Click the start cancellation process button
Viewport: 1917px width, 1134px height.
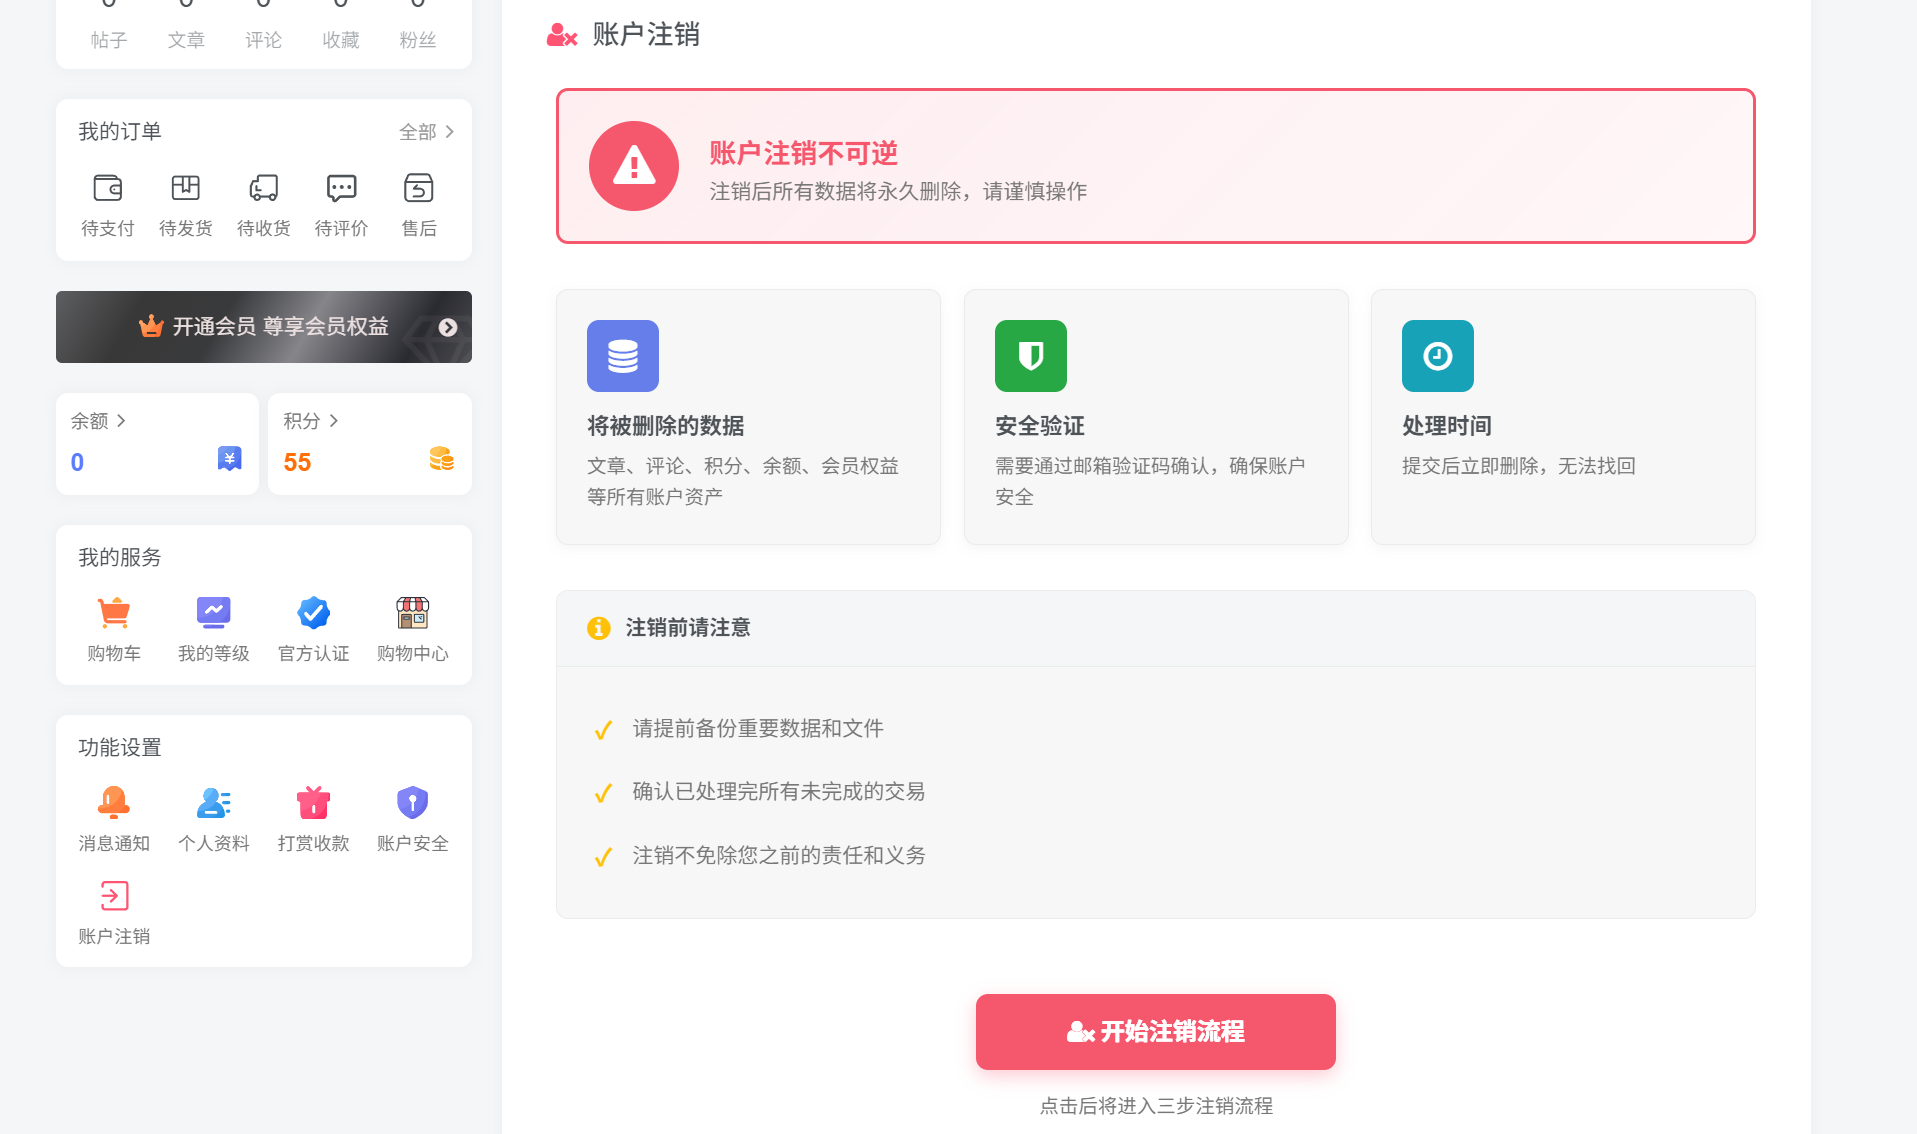[1155, 1031]
